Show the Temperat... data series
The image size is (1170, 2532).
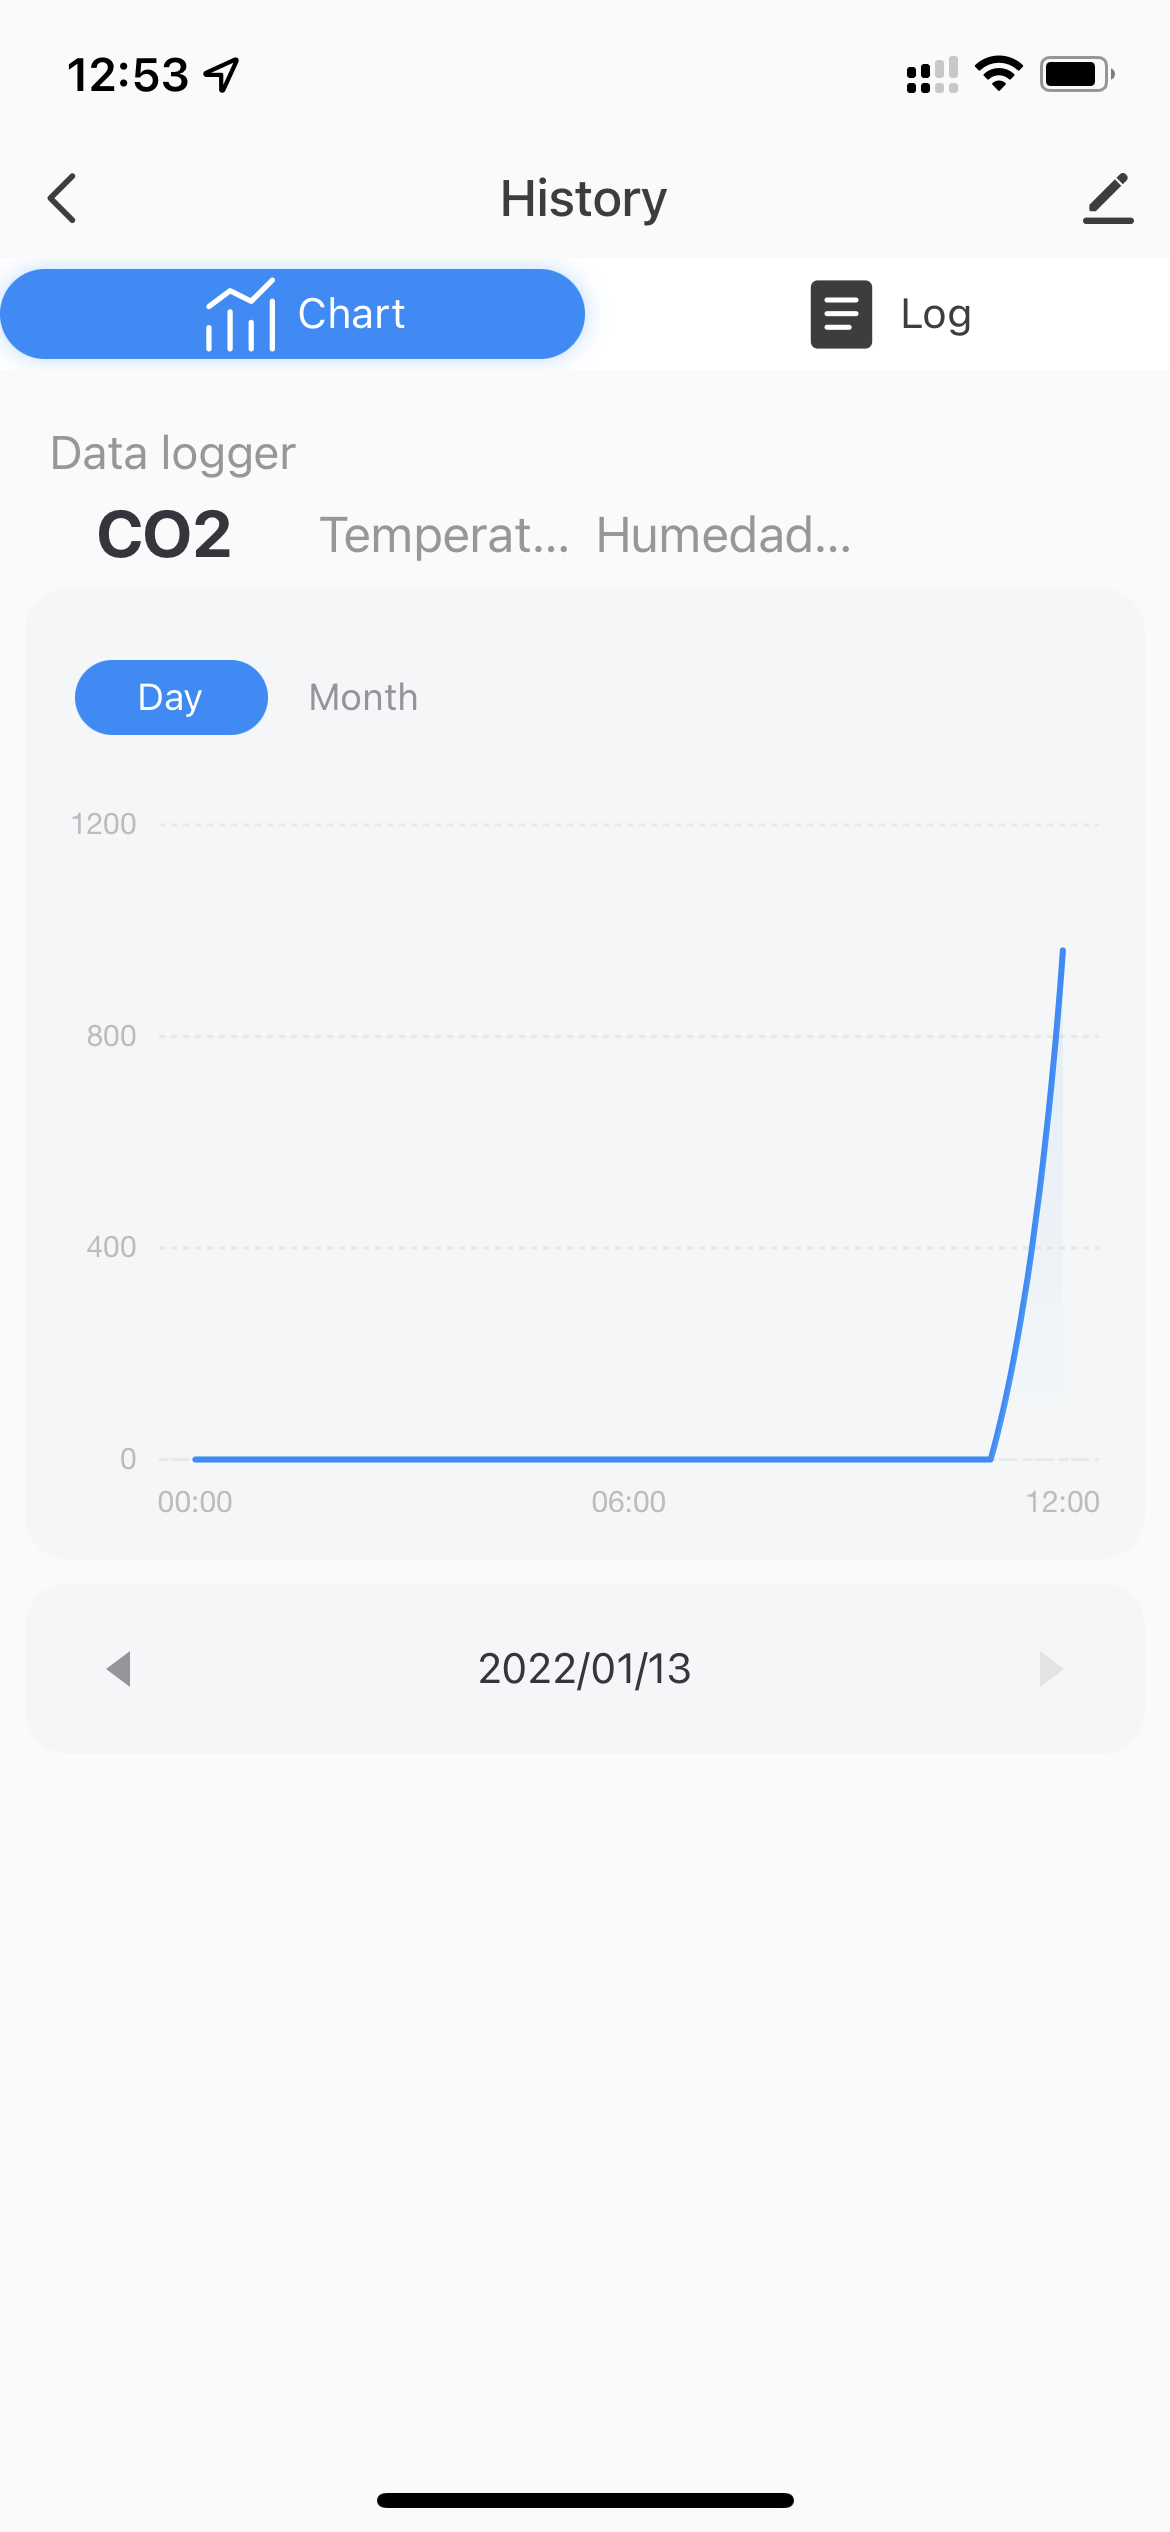(444, 535)
